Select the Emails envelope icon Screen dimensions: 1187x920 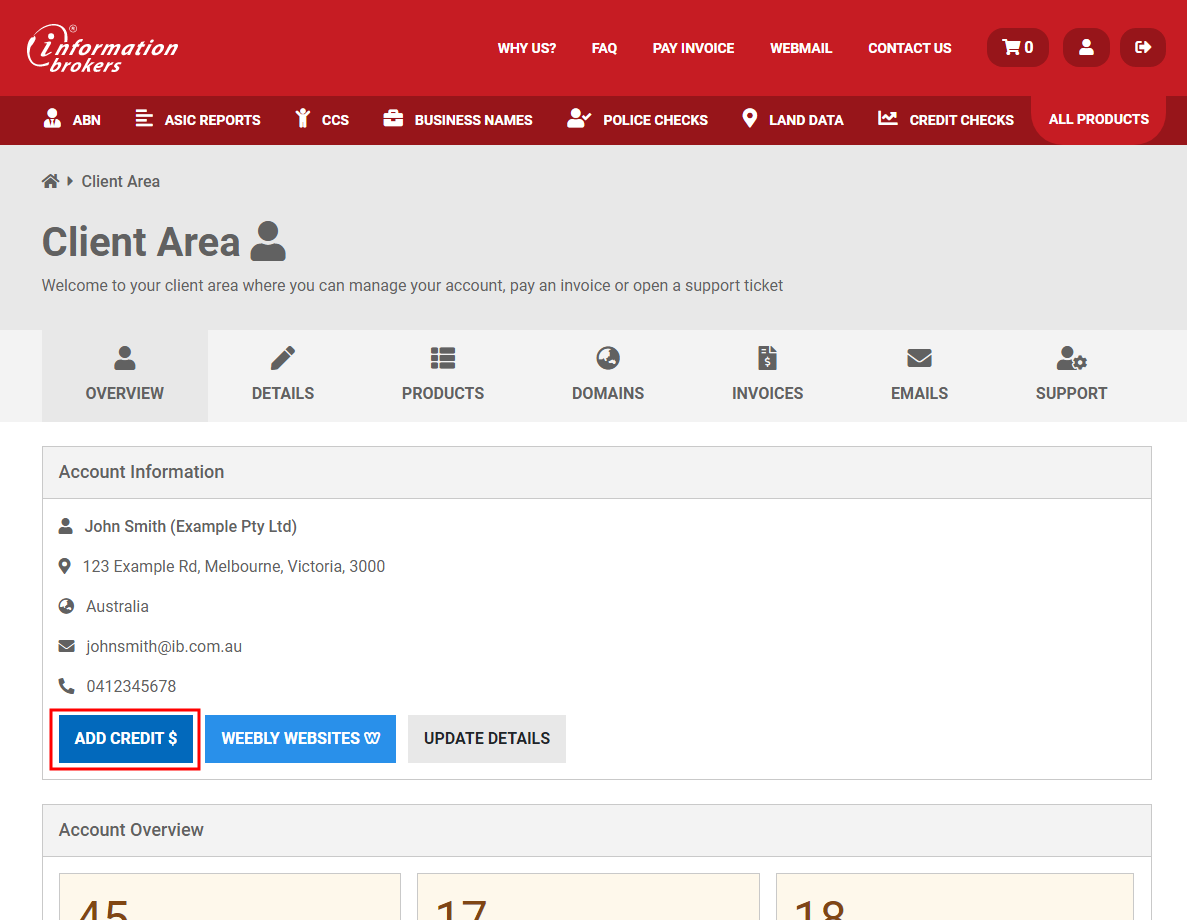(x=919, y=358)
